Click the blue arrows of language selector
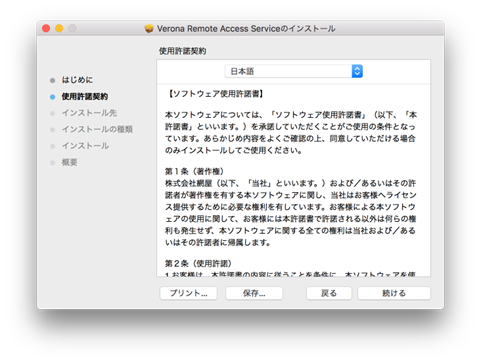The width and height of the screenshot is (481, 362). (x=357, y=71)
